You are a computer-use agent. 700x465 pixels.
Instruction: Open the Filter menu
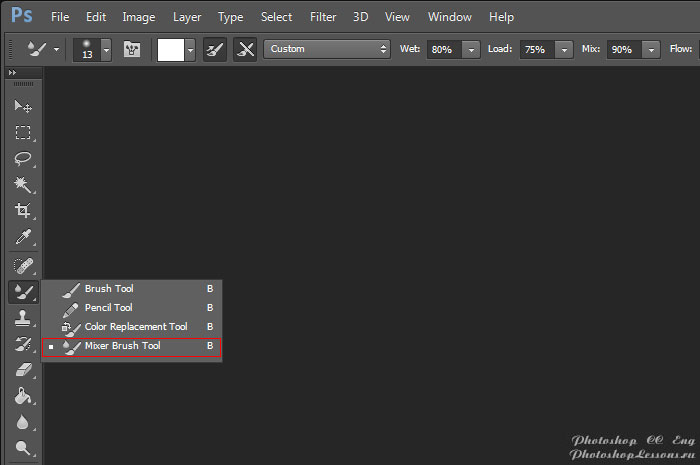[323, 17]
